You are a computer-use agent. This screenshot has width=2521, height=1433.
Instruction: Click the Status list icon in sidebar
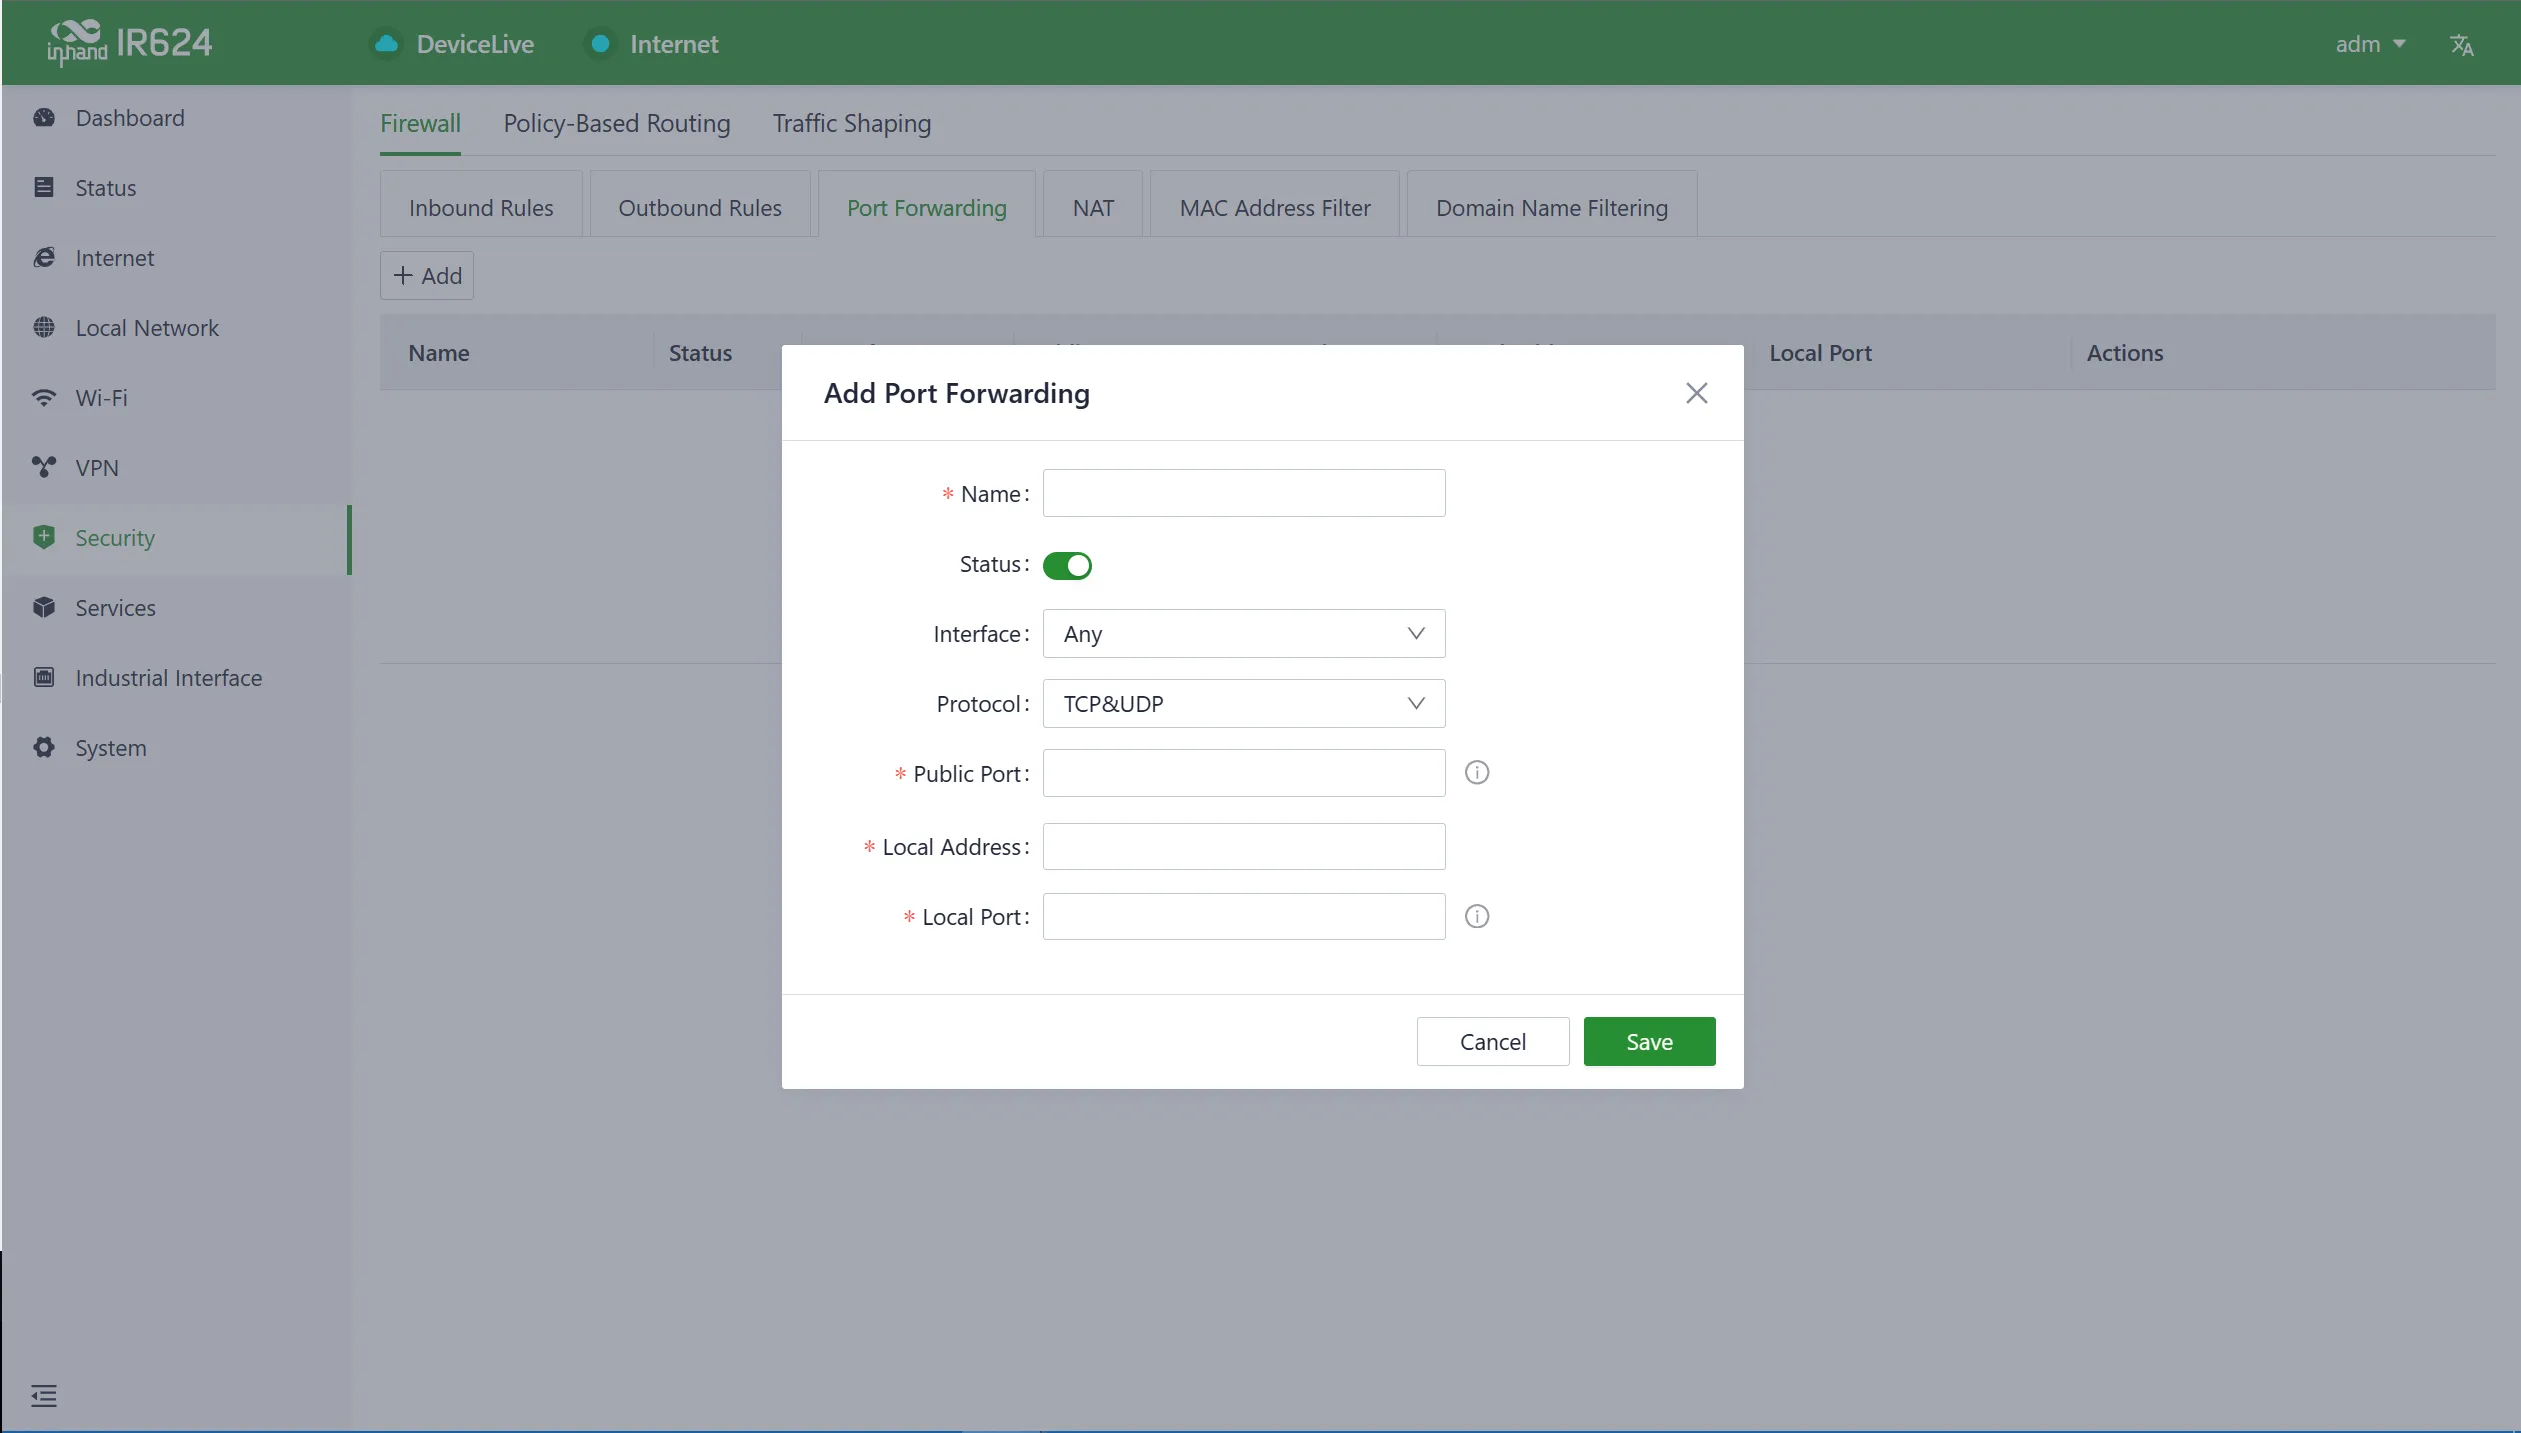44,188
